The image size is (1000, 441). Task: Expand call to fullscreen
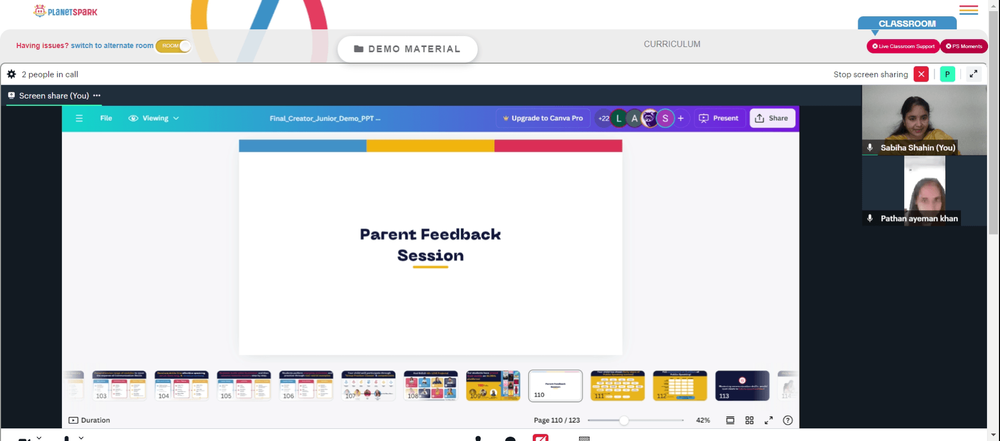973,74
